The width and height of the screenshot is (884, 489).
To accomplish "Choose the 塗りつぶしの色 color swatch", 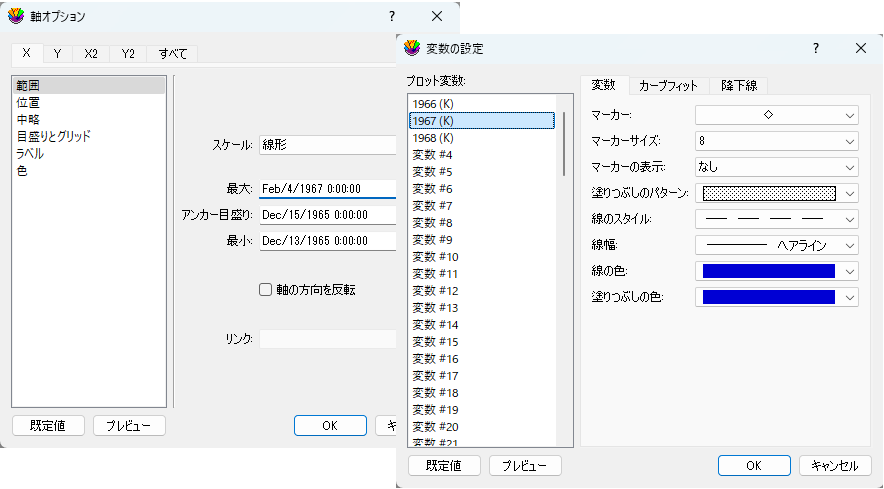I will tap(768, 297).
